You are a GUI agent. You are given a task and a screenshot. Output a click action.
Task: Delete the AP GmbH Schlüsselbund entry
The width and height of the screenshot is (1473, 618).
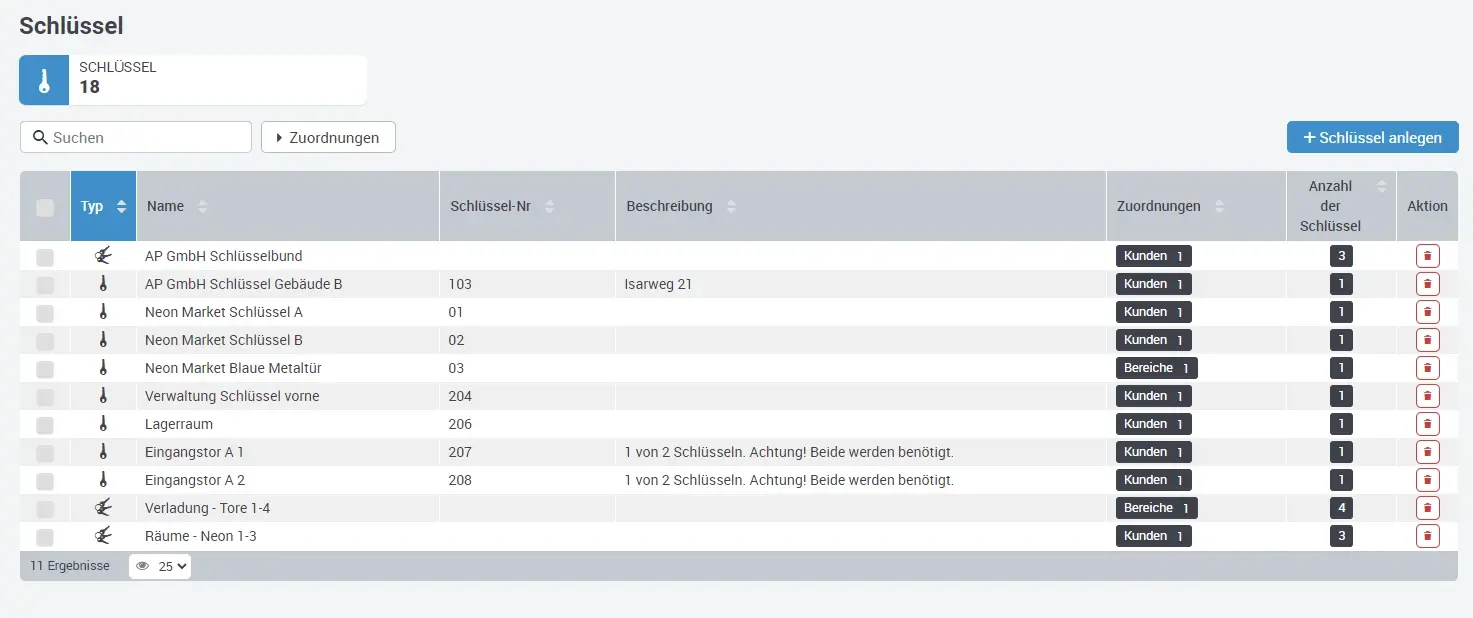coord(1427,256)
